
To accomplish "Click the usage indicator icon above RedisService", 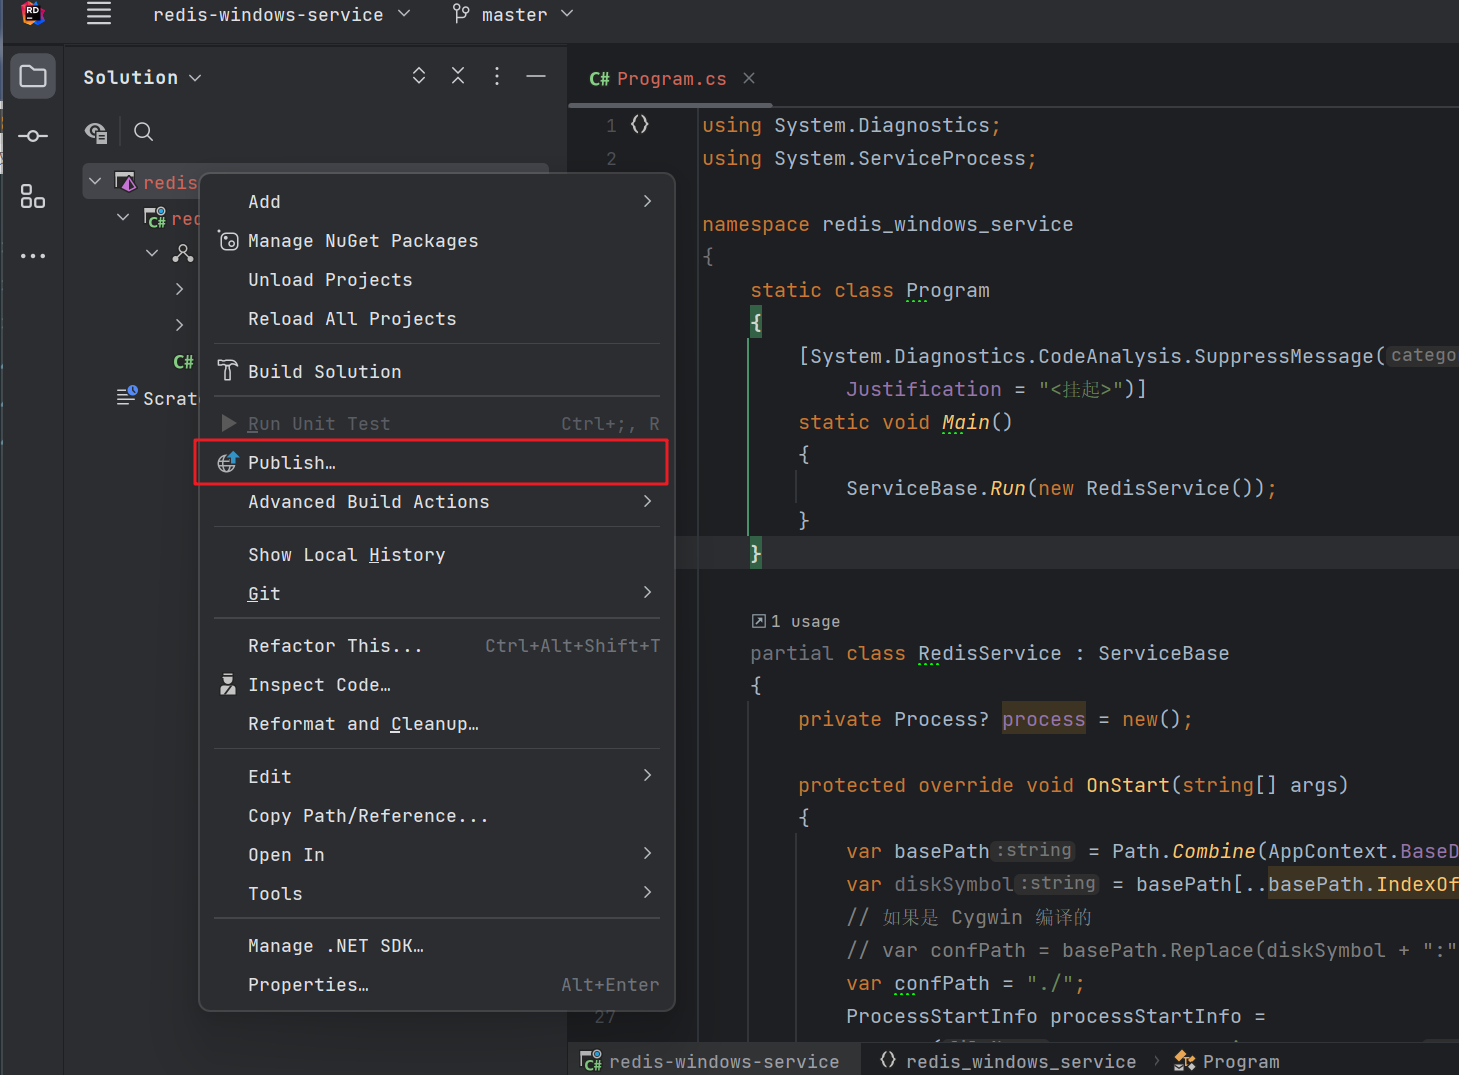I will pos(758,621).
